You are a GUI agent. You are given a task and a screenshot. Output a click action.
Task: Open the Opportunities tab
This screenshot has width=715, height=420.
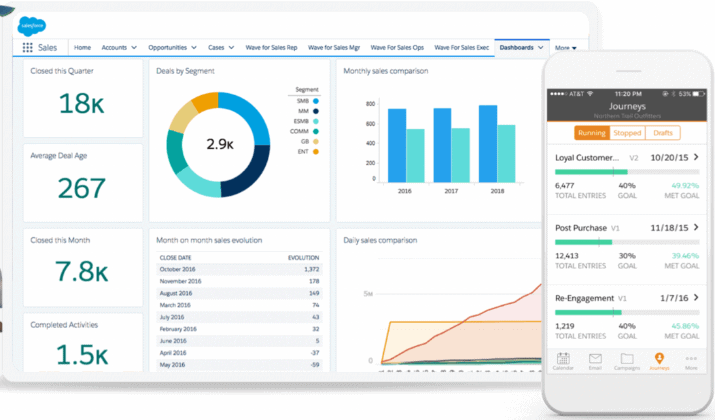click(x=167, y=47)
